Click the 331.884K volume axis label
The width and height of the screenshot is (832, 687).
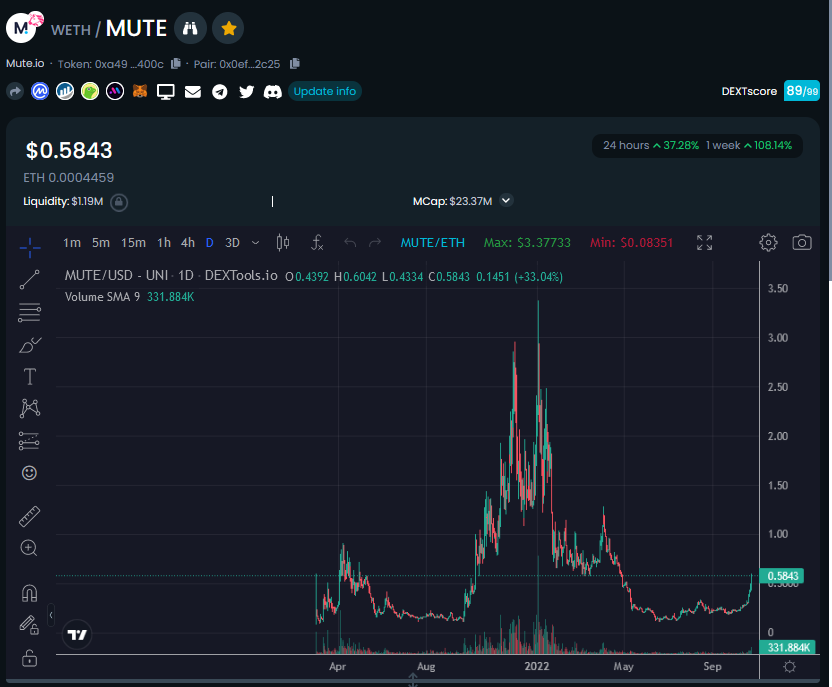pos(788,647)
